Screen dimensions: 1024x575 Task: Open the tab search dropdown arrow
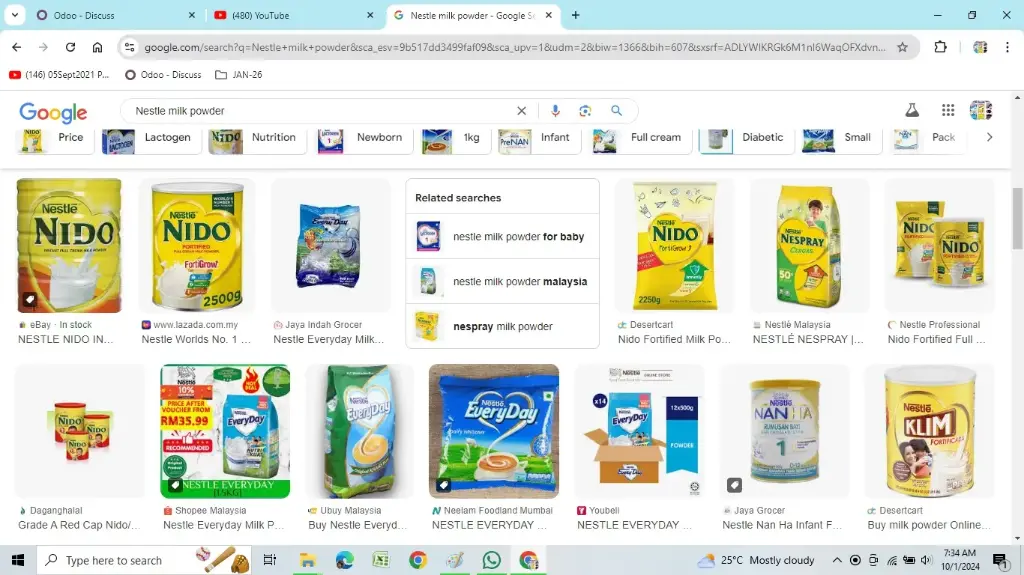pos(14,15)
